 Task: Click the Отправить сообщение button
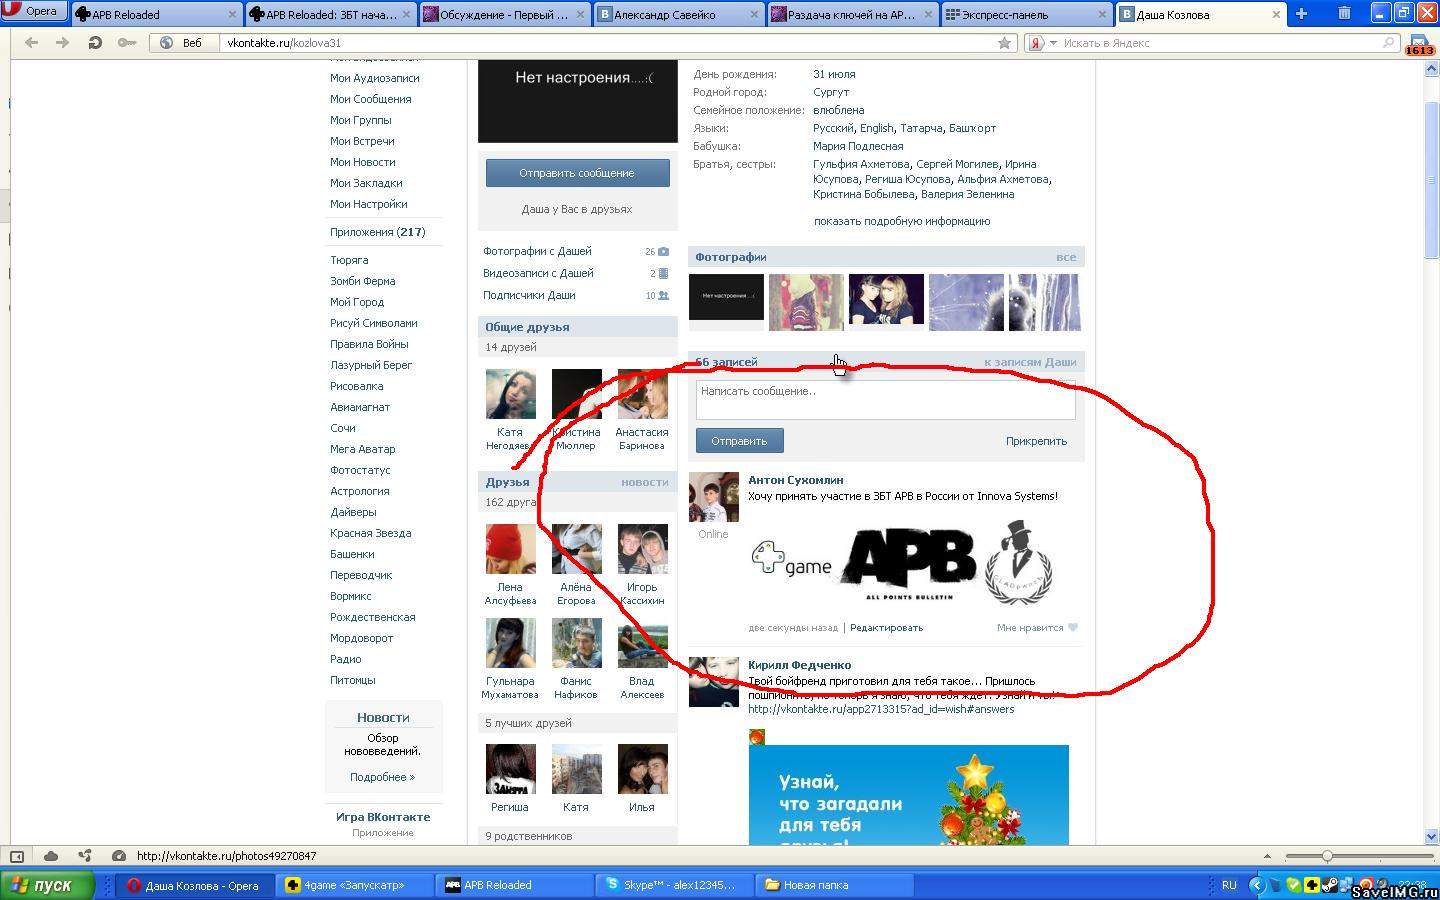click(577, 173)
